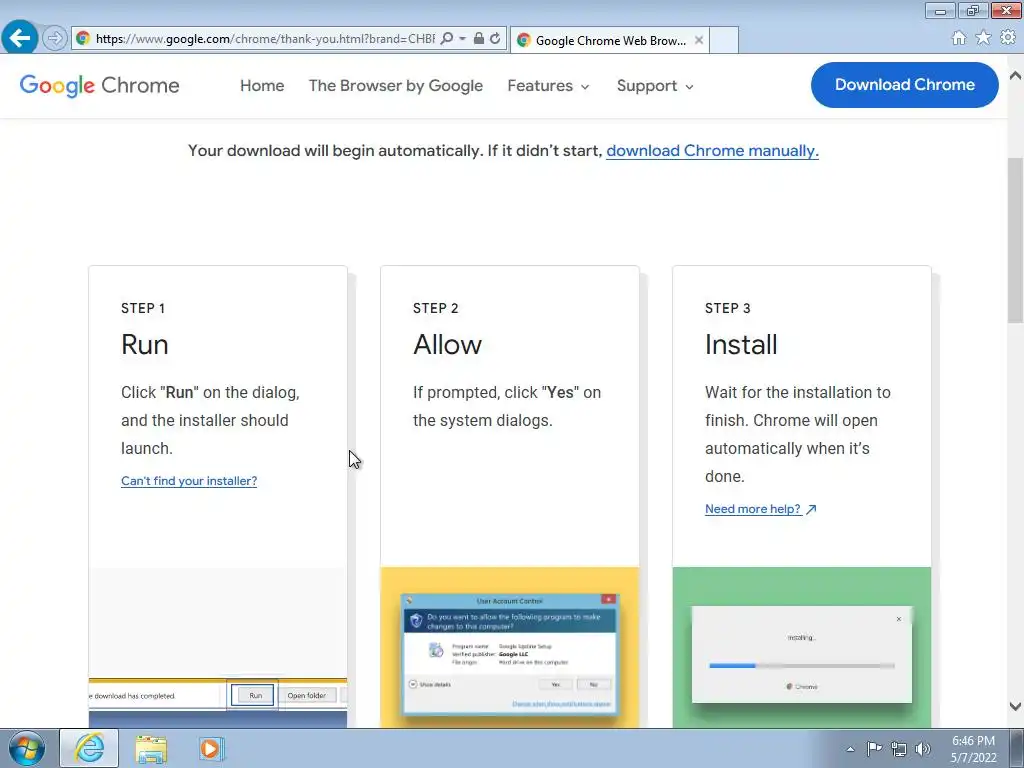Viewport: 1024px width, 768px height.
Task: Expand the Support dropdown menu
Action: click(x=655, y=86)
